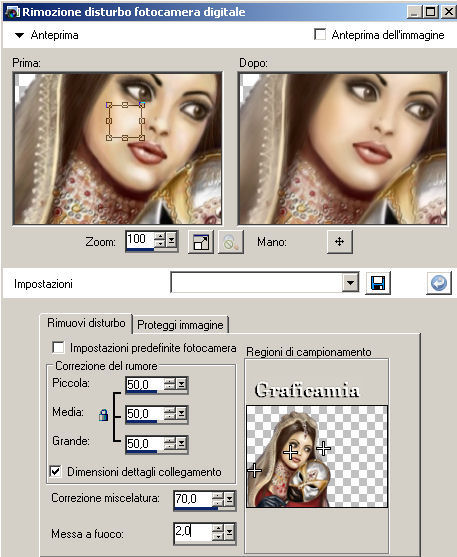457x557 pixels.
Task: Uncheck Dimensioni dettagli collegamento
Action: click(x=55, y=472)
